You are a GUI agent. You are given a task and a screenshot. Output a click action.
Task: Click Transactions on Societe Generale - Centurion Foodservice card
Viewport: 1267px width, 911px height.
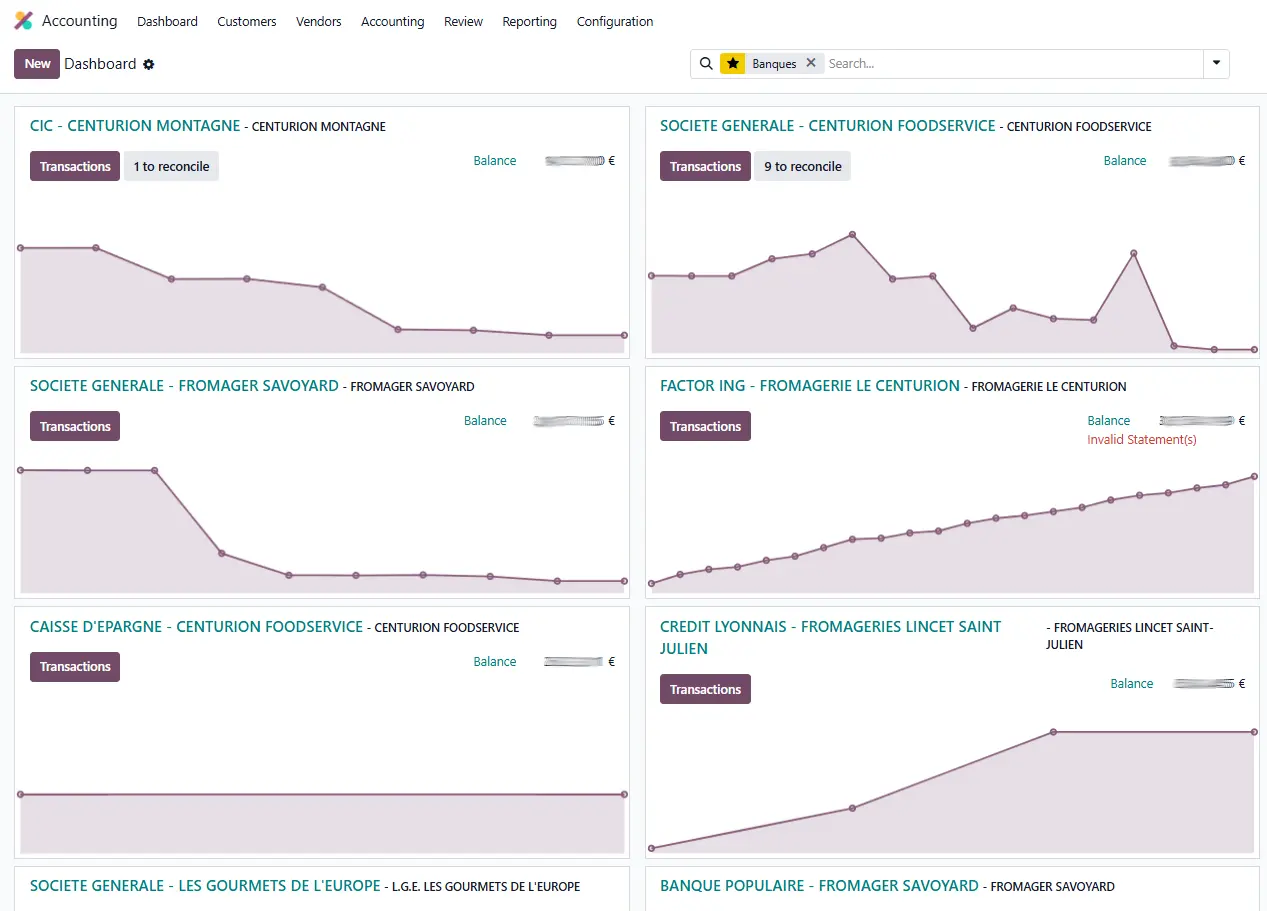tap(705, 166)
